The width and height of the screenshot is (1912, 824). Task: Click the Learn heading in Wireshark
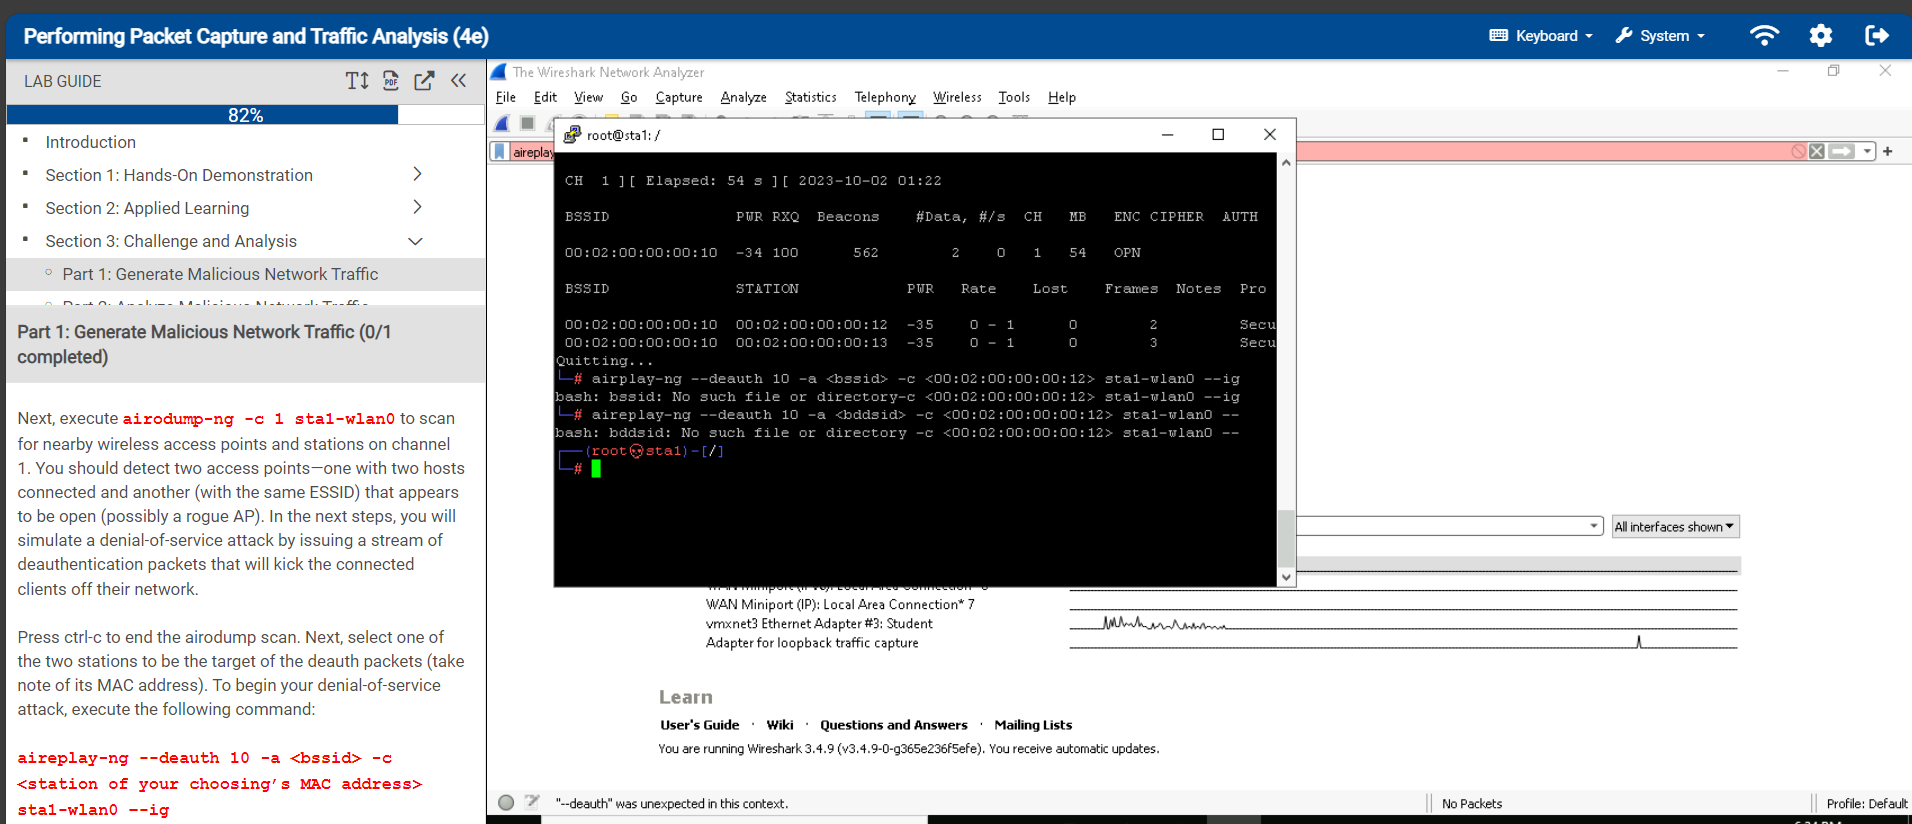[686, 697]
